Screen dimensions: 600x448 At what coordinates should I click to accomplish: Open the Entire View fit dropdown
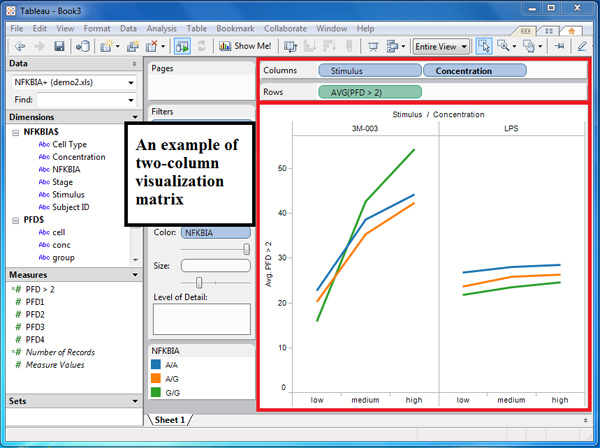(441, 47)
